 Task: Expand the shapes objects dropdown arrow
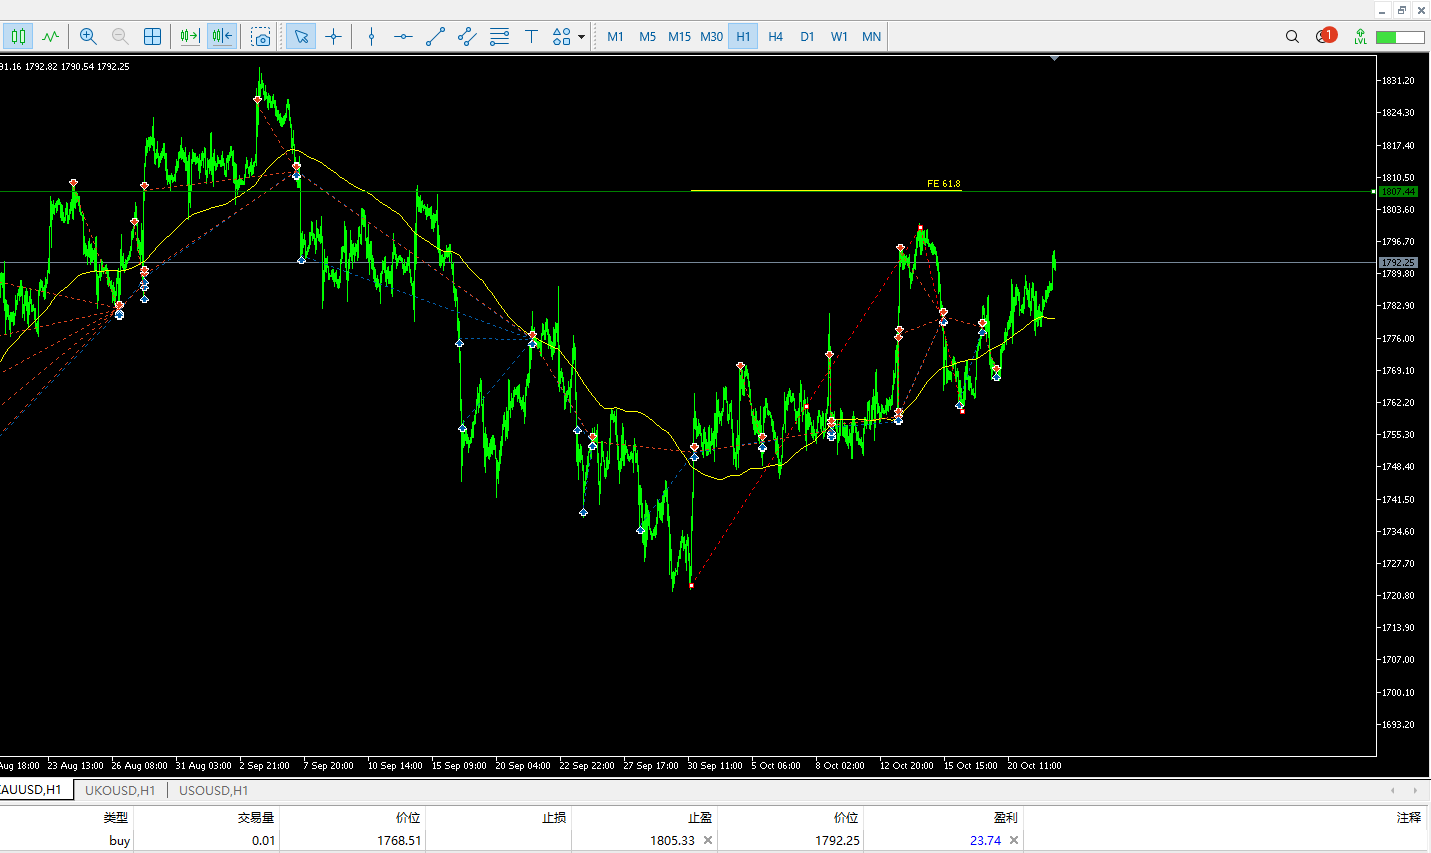[581, 38]
